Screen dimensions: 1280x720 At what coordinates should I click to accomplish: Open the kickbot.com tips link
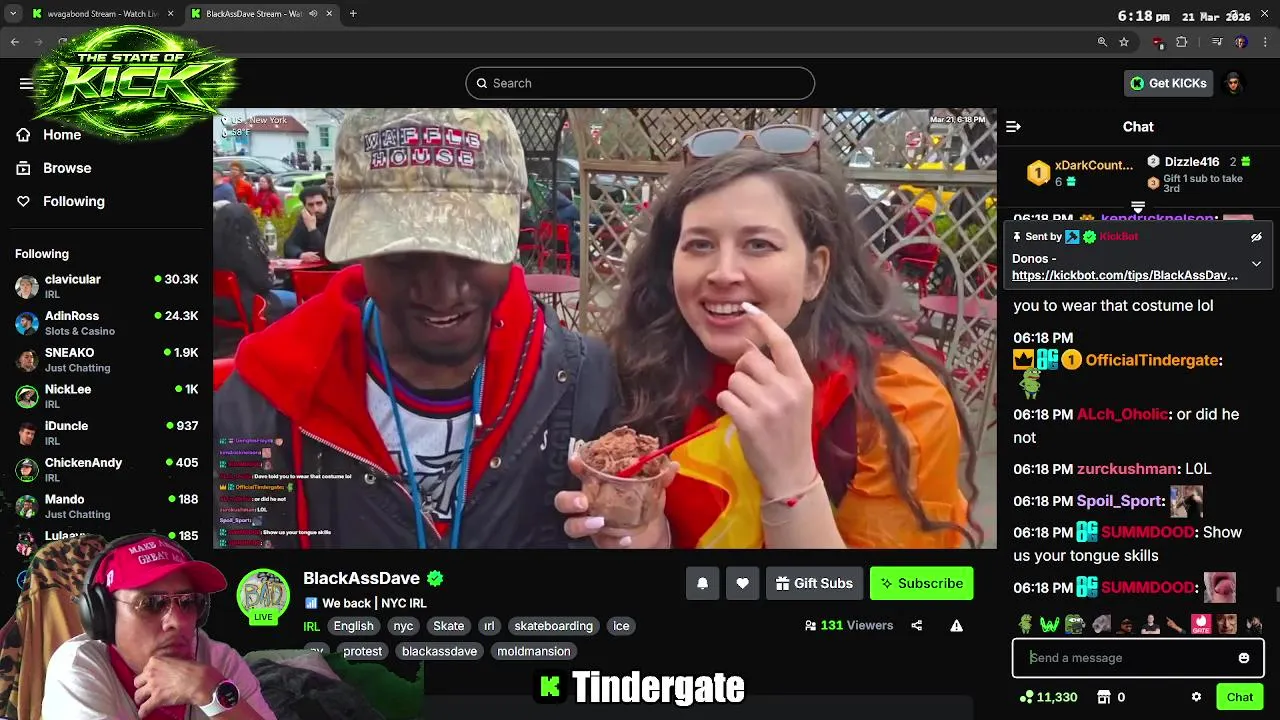click(1124, 275)
